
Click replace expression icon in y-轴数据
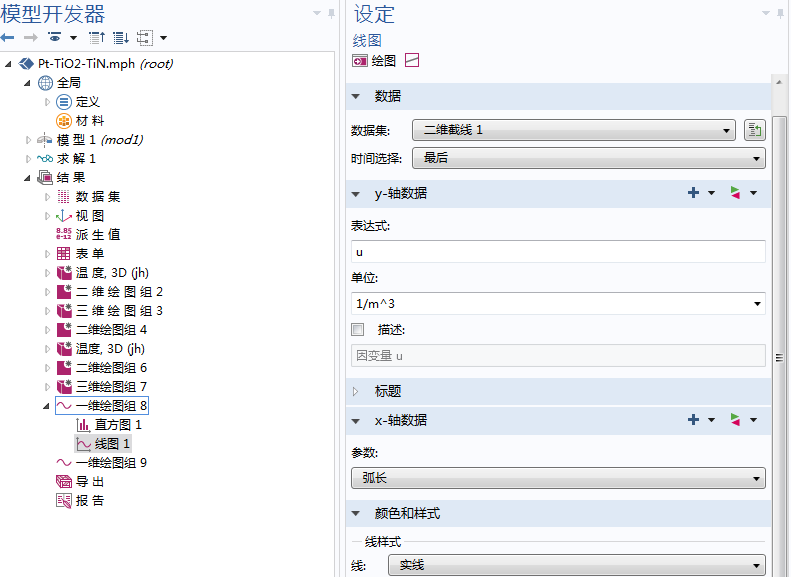[735, 193]
